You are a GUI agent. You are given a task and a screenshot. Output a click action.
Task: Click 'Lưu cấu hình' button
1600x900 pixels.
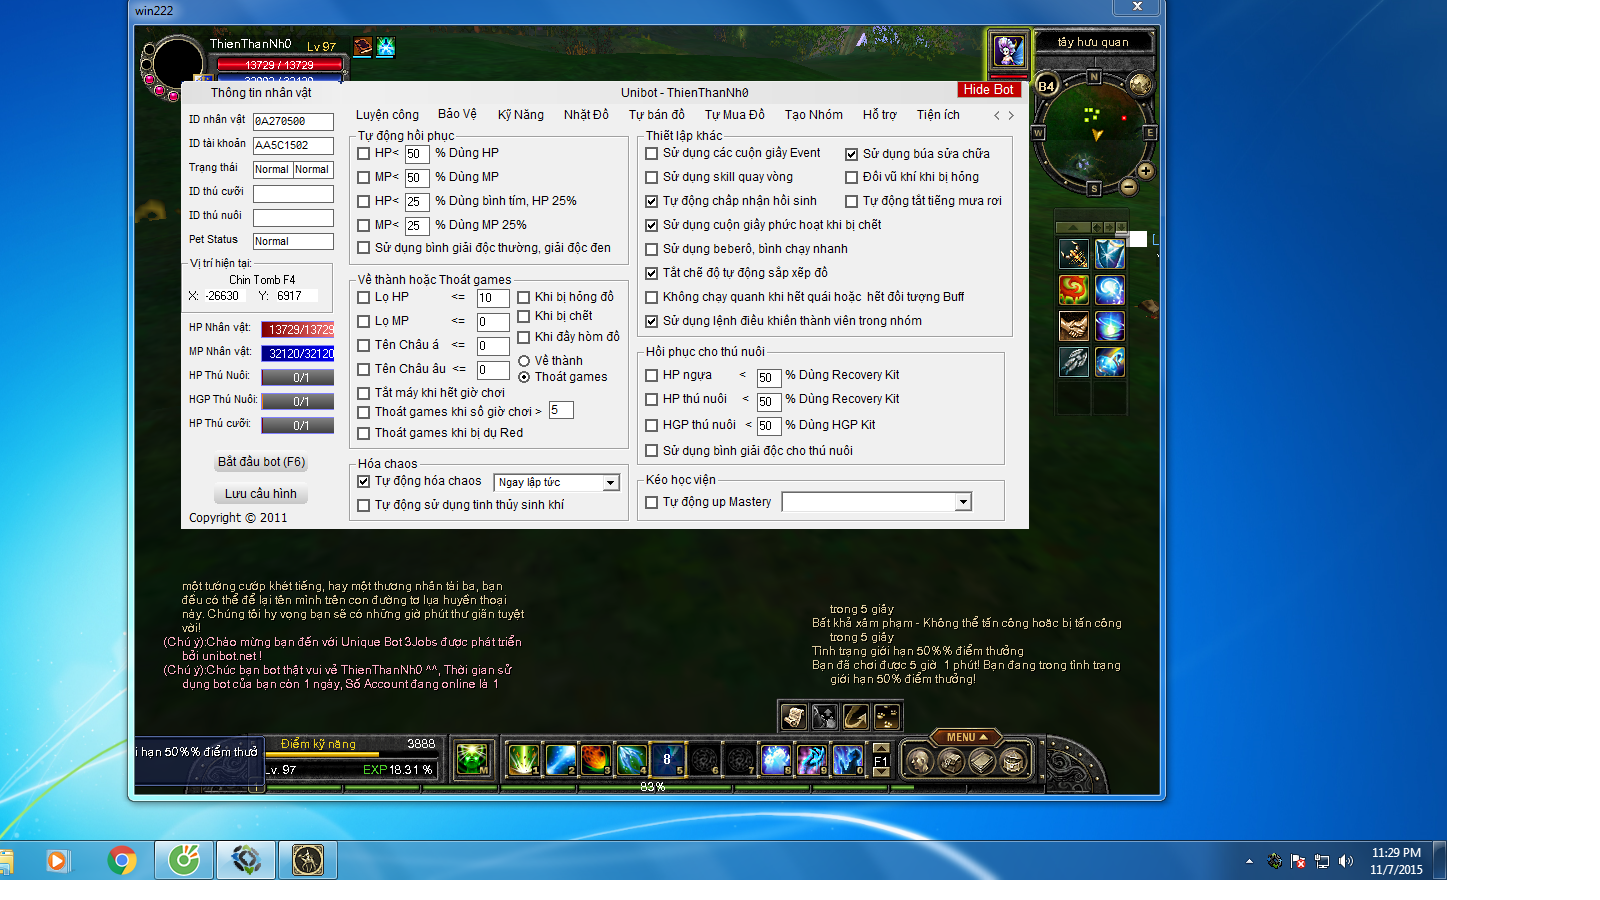coord(261,494)
